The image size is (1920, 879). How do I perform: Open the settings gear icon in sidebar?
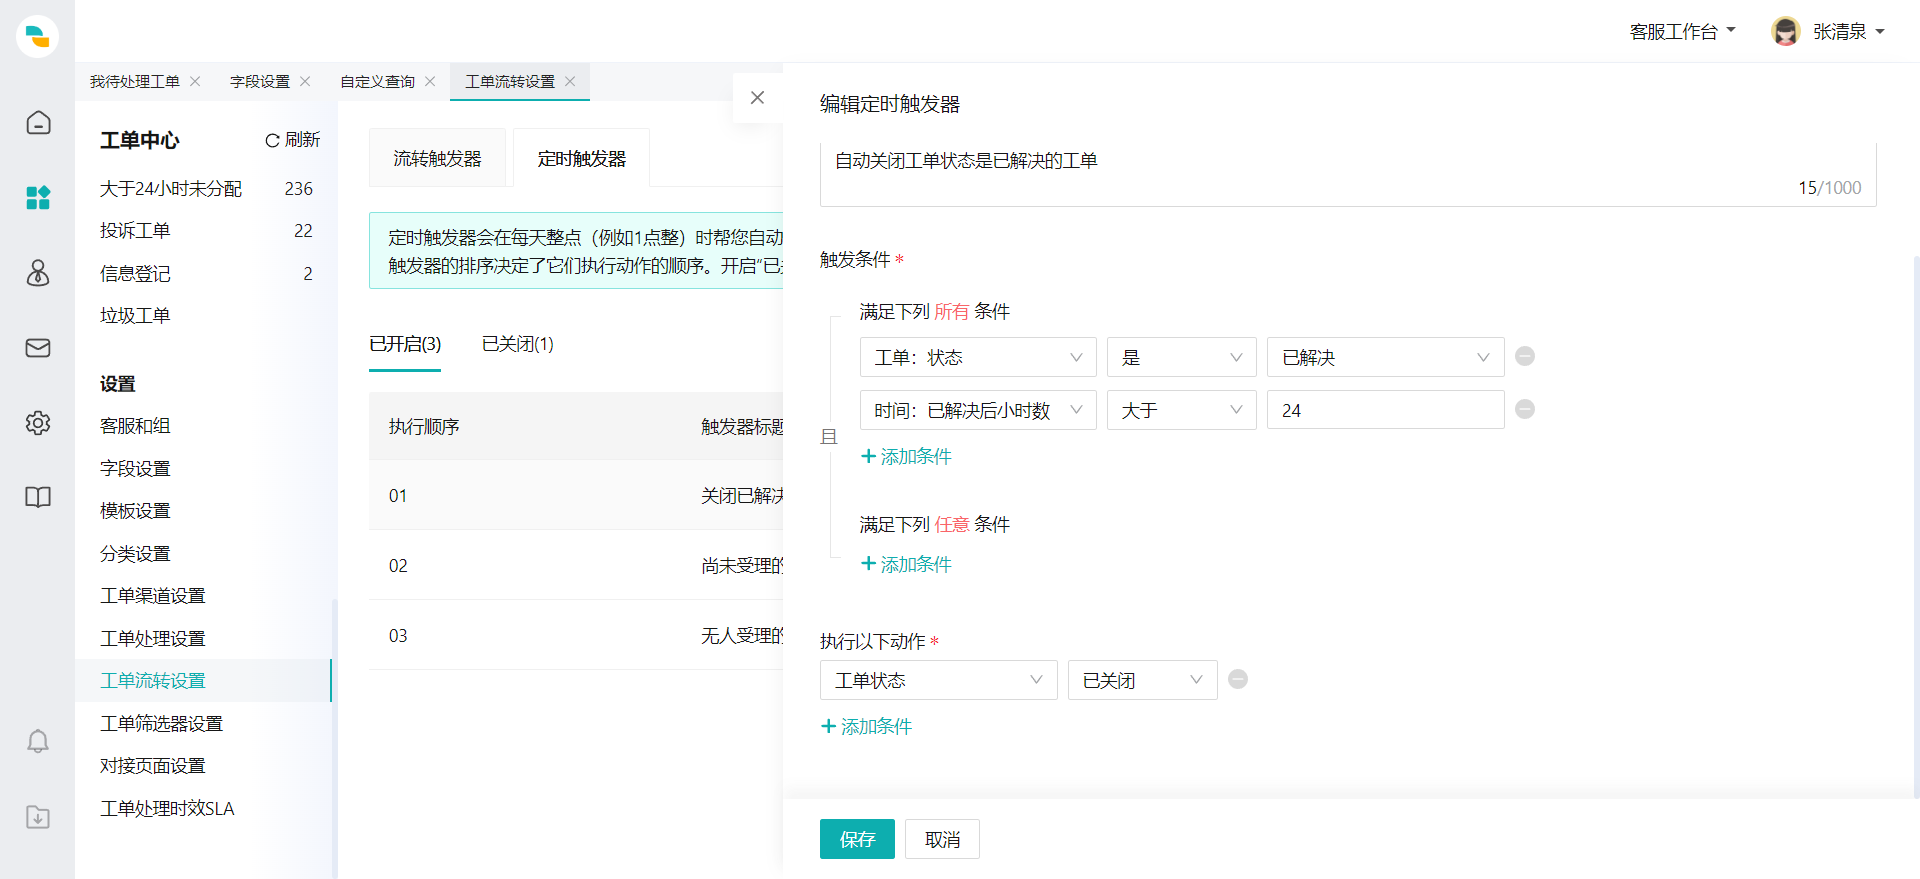[38, 423]
